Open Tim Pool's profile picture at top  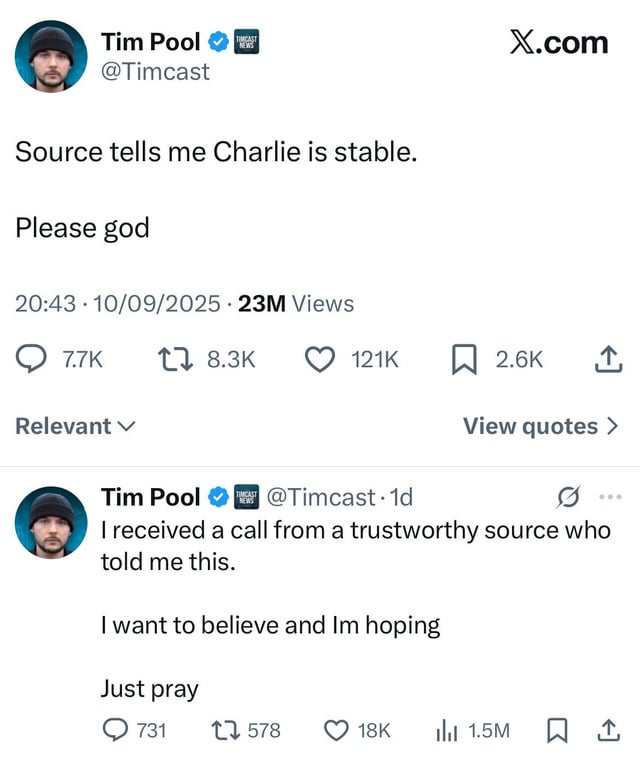[x=52, y=56]
